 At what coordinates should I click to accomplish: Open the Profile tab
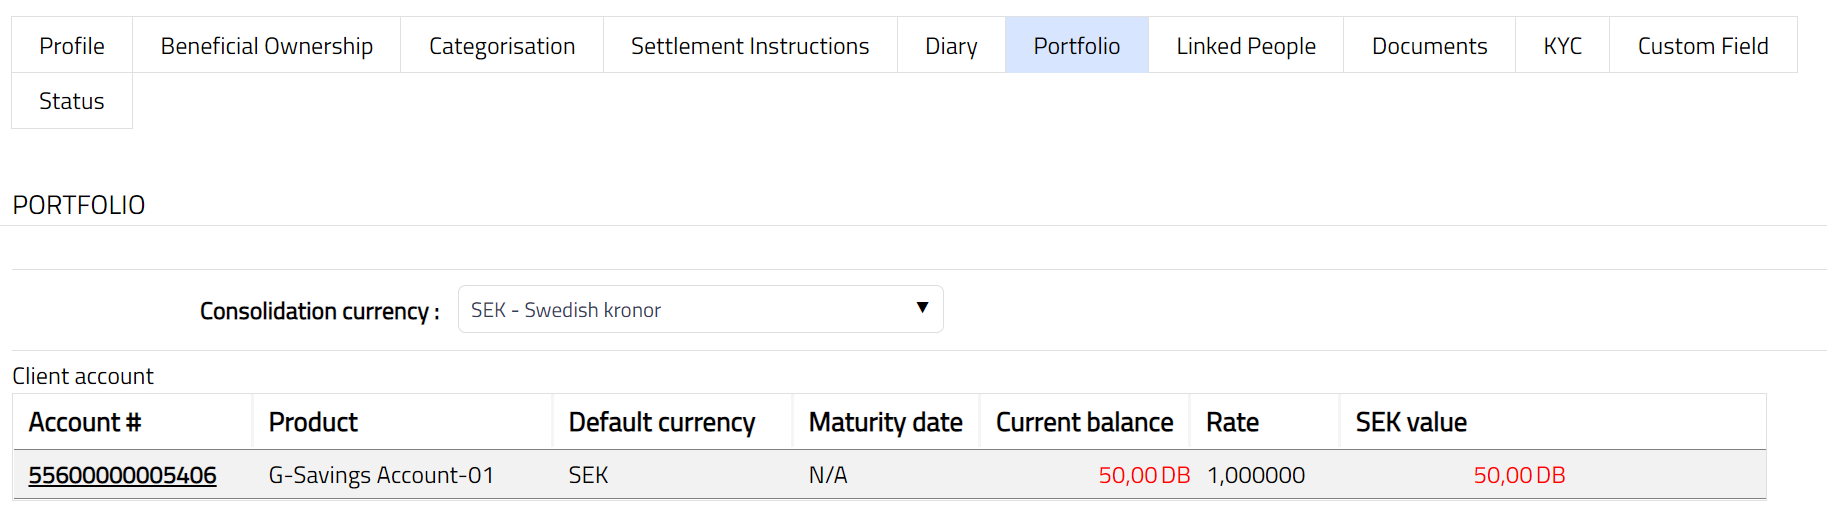tap(72, 46)
